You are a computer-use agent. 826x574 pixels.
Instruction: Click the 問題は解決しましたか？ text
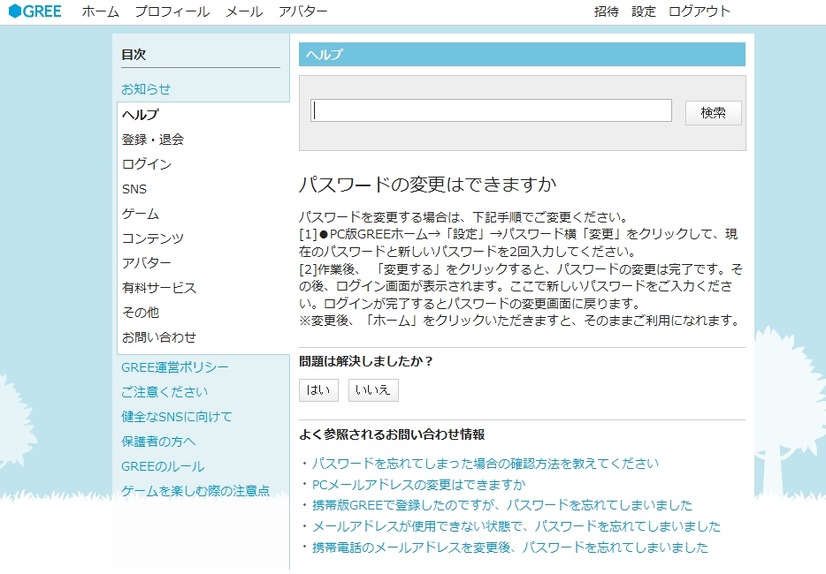click(x=366, y=361)
